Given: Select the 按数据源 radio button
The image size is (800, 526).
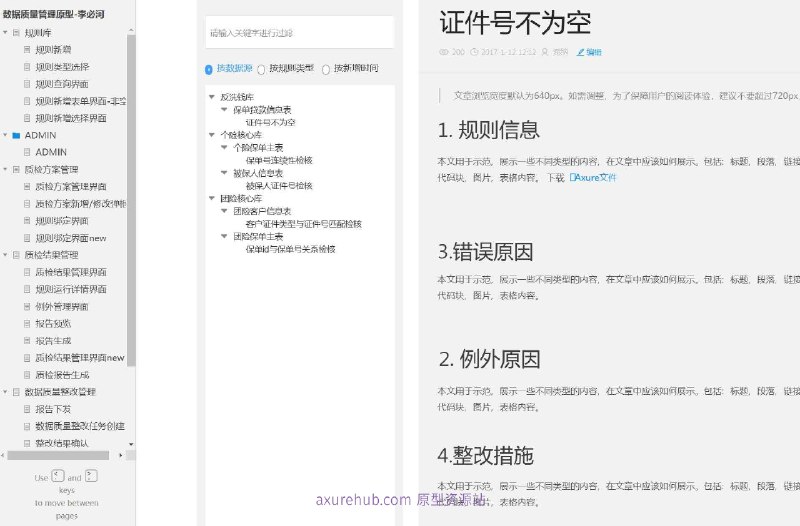Looking at the screenshot, I should pos(209,69).
